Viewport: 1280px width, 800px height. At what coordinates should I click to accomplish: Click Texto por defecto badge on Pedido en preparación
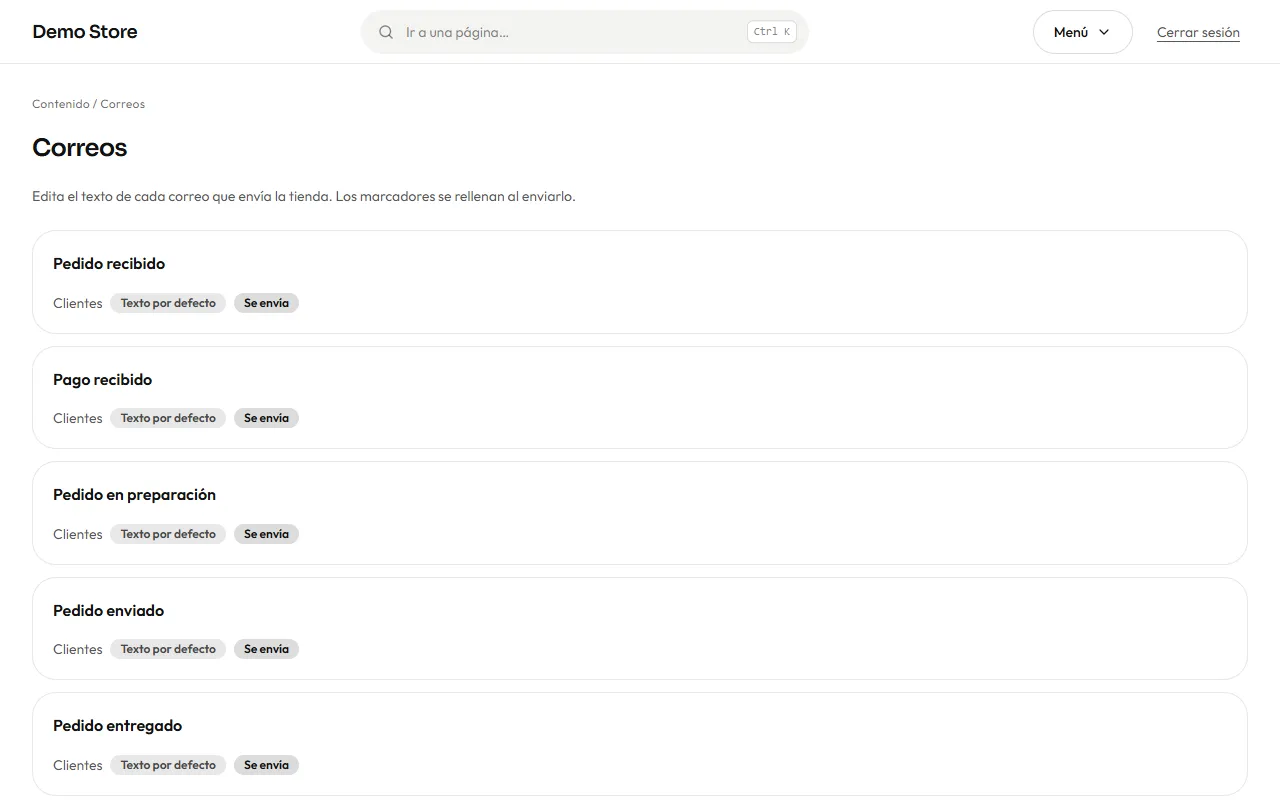(x=168, y=534)
